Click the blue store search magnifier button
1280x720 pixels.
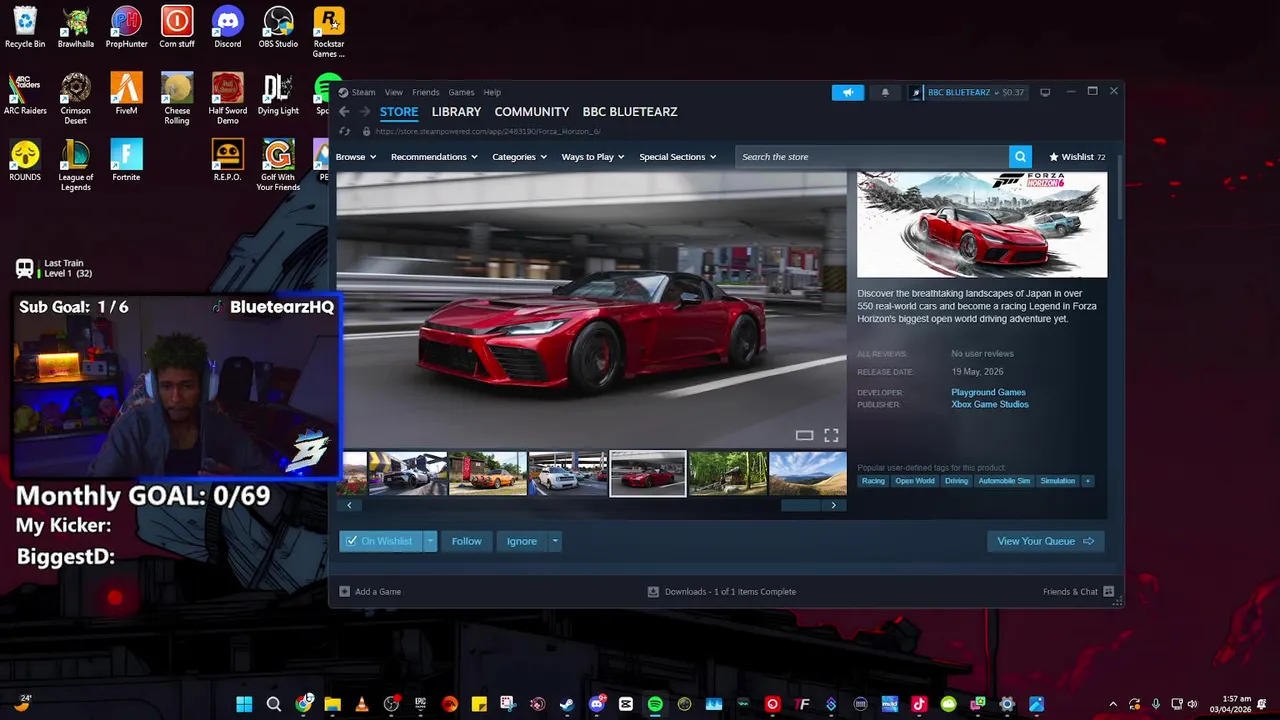(1020, 157)
